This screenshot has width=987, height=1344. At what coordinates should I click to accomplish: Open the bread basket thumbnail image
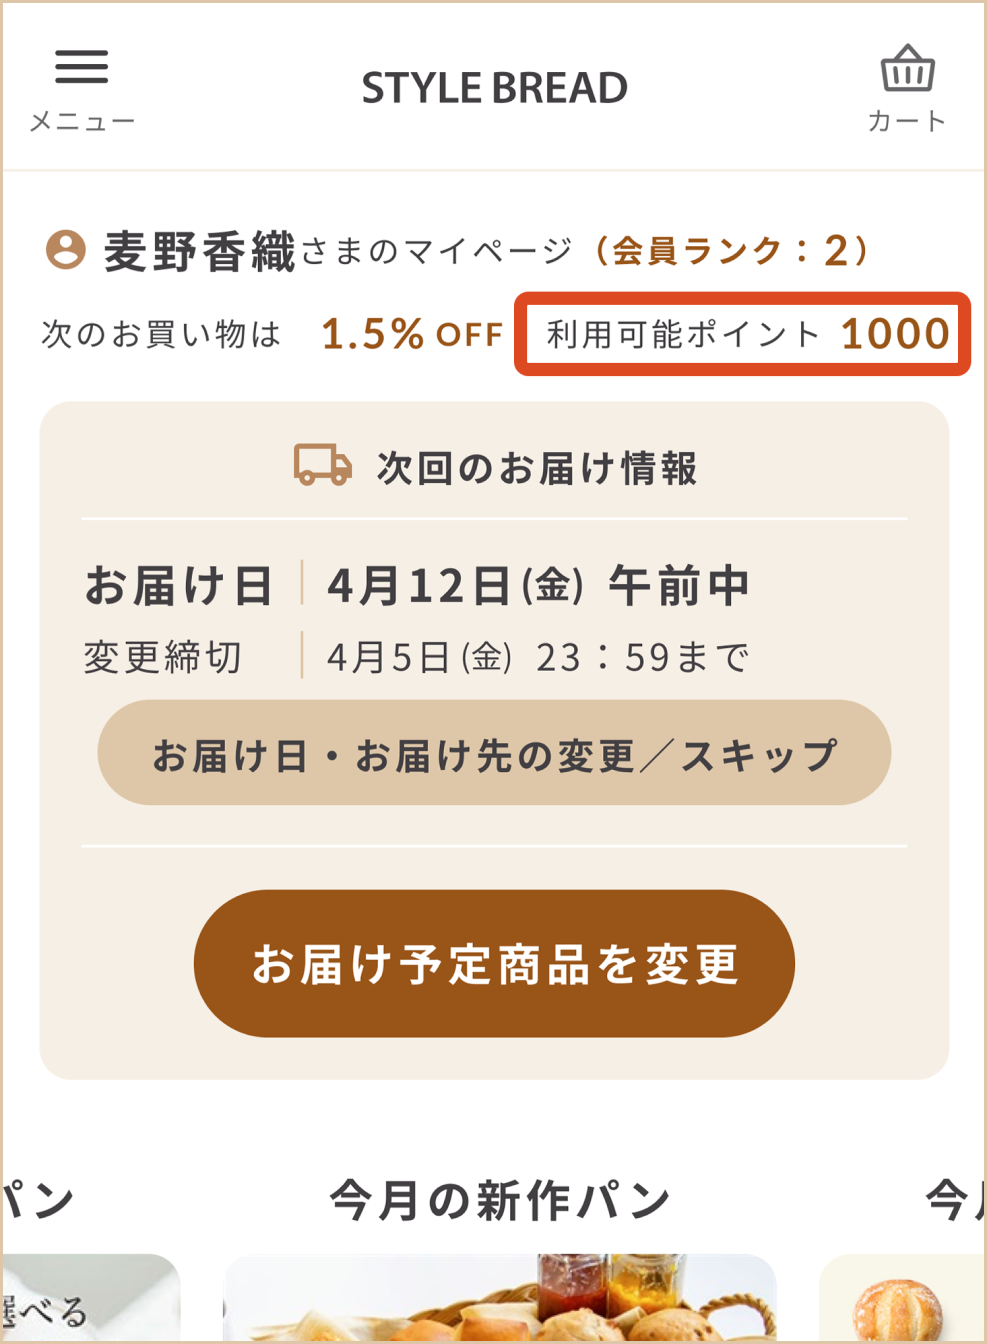pyautogui.click(x=499, y=1299)
